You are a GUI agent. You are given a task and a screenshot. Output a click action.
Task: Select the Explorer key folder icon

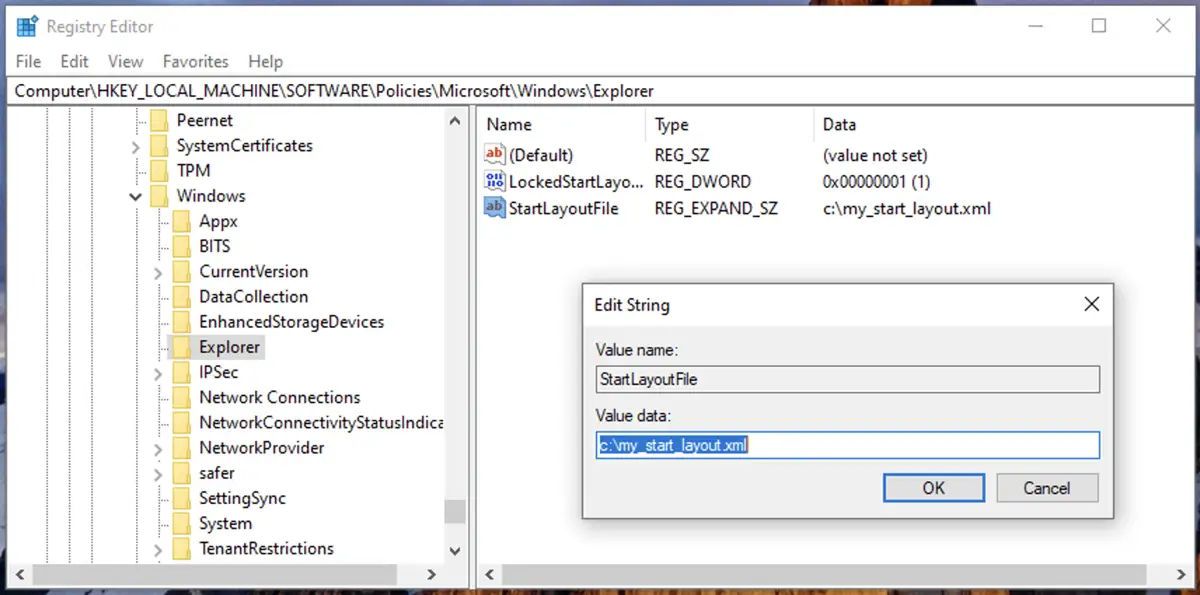coord(181,347)
